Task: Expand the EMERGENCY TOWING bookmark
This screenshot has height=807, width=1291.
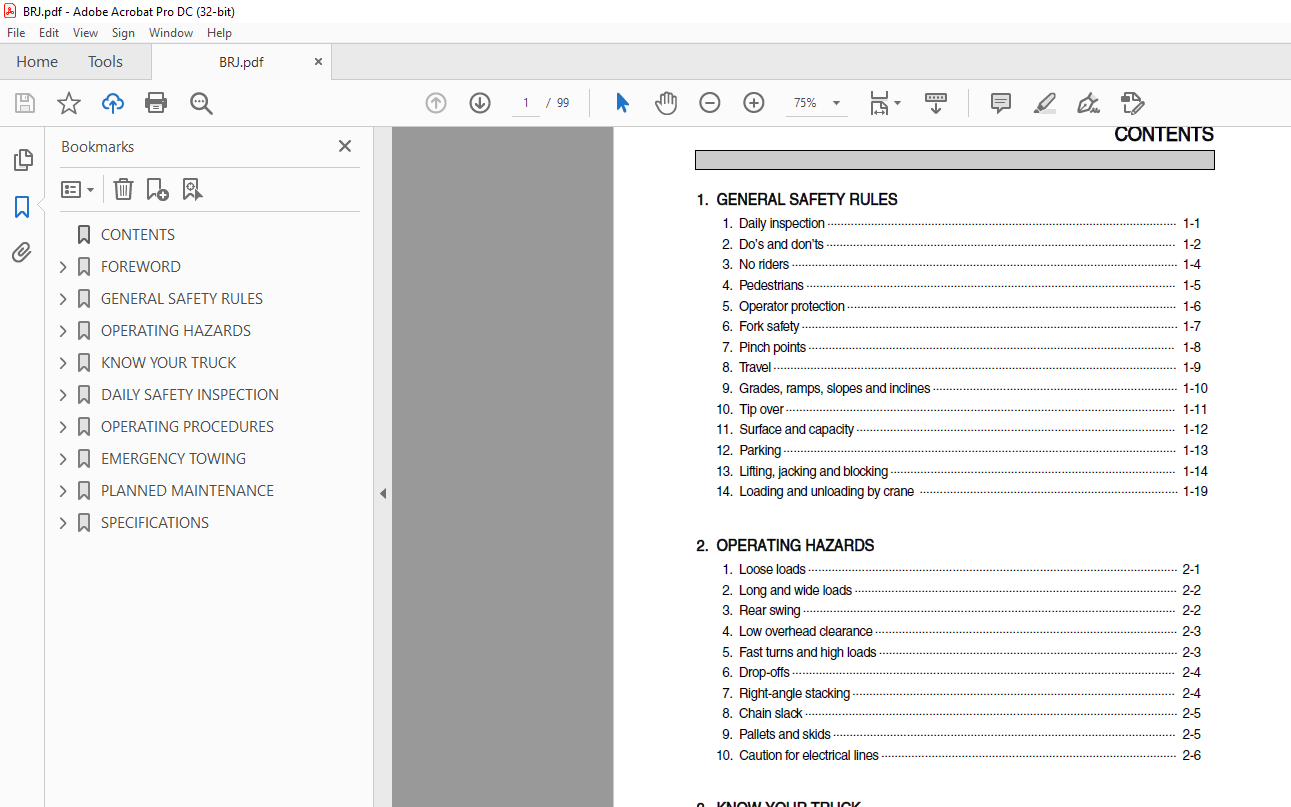Action: [63, 459]
